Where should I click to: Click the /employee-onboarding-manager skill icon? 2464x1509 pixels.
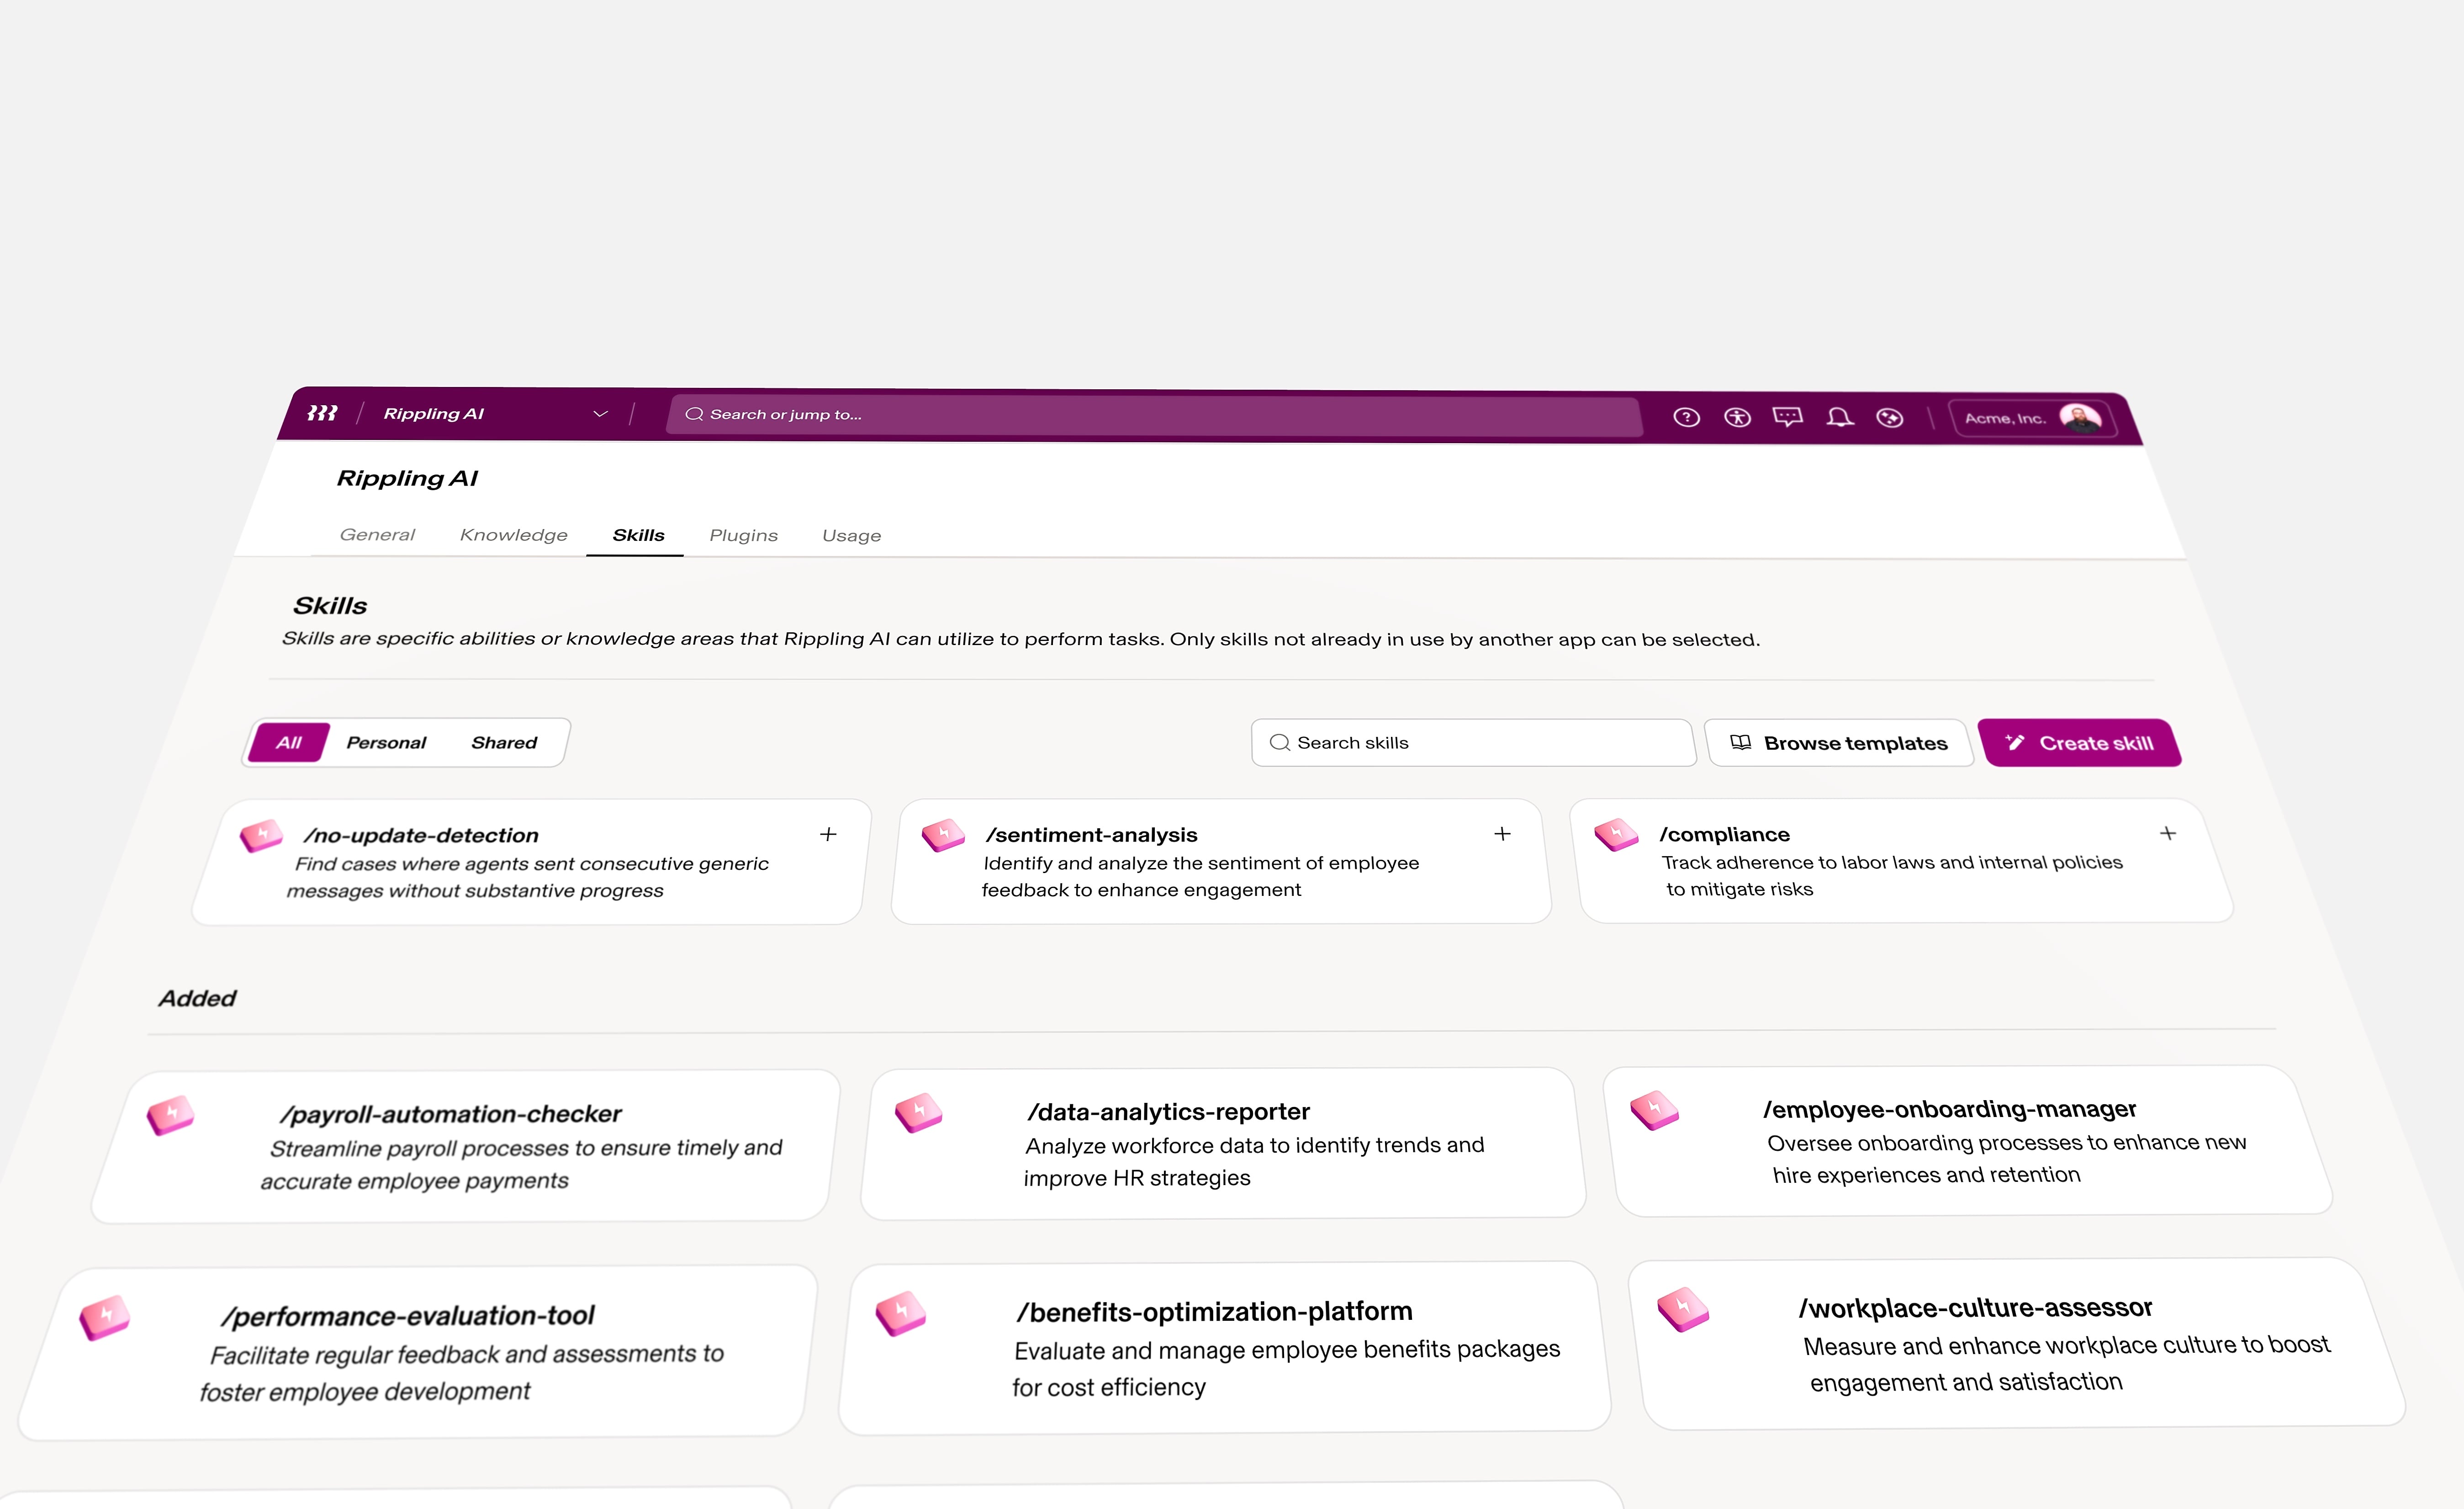tap(1654, 1110)
